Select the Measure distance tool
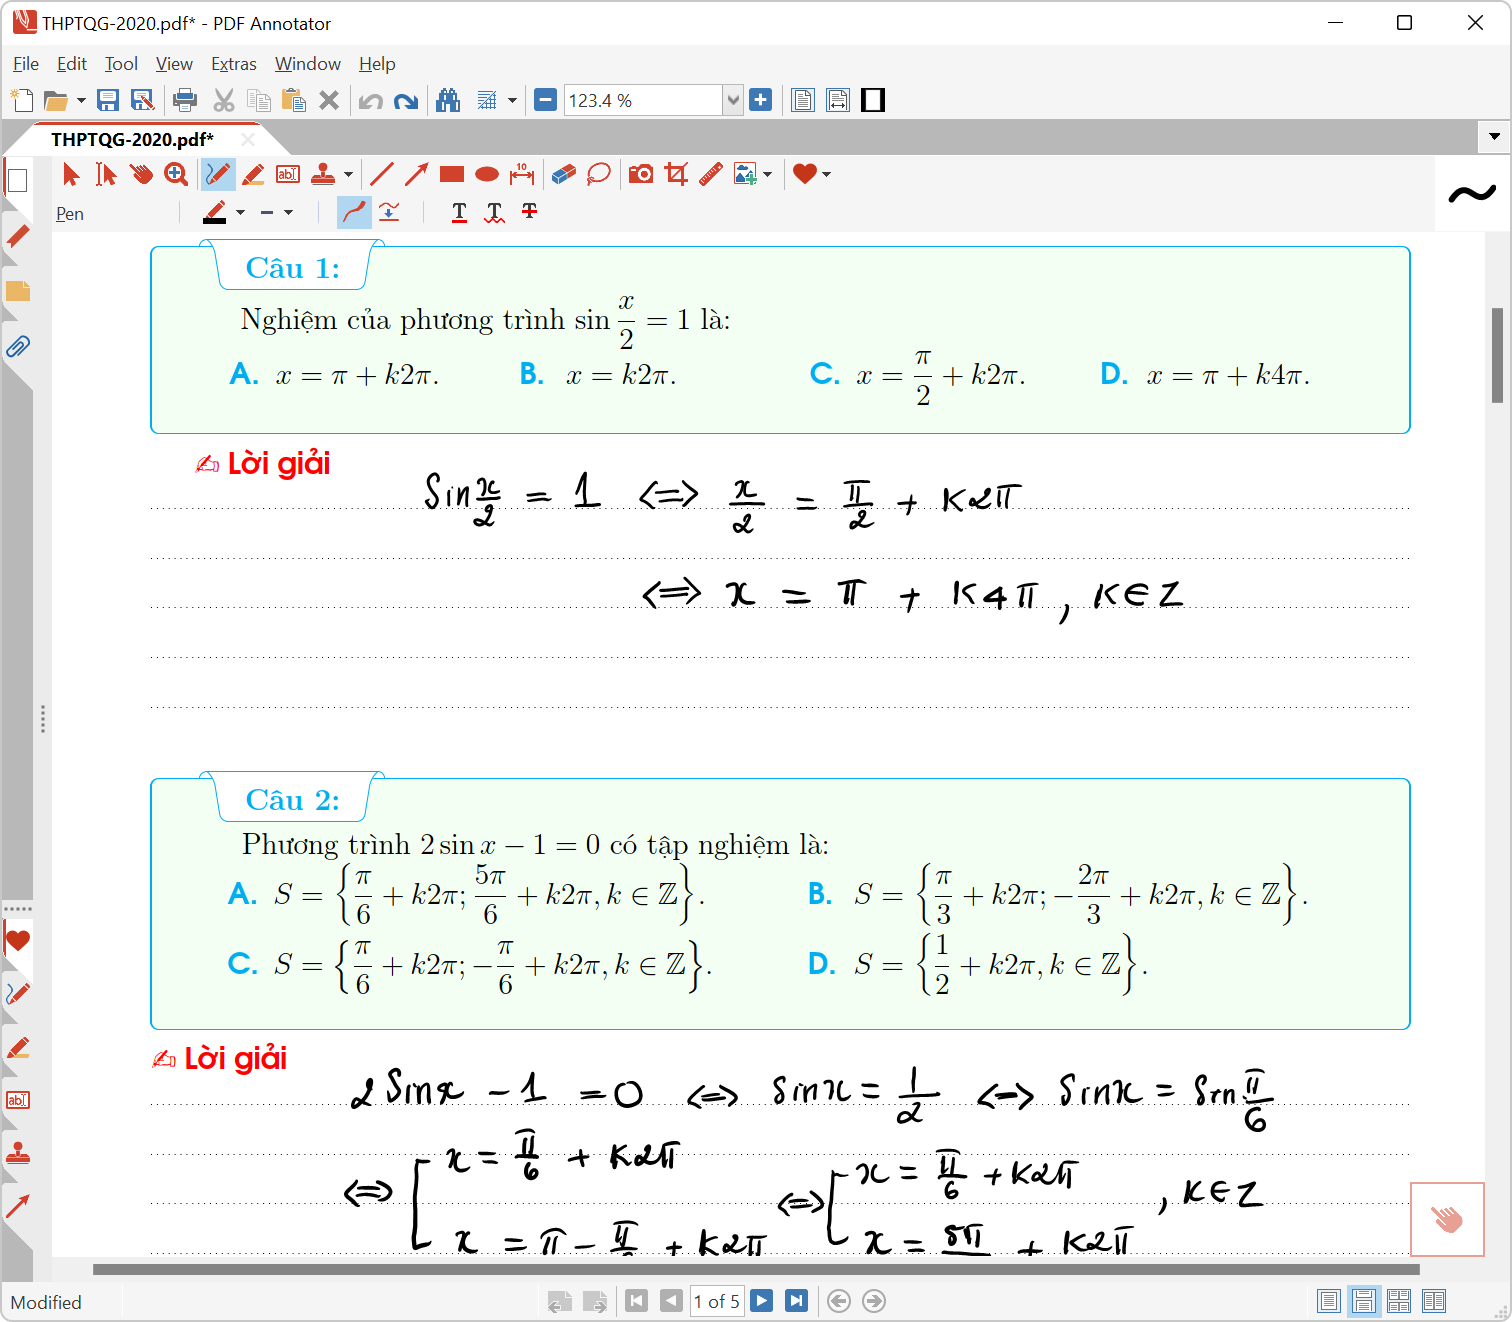 tap(522, 174)
